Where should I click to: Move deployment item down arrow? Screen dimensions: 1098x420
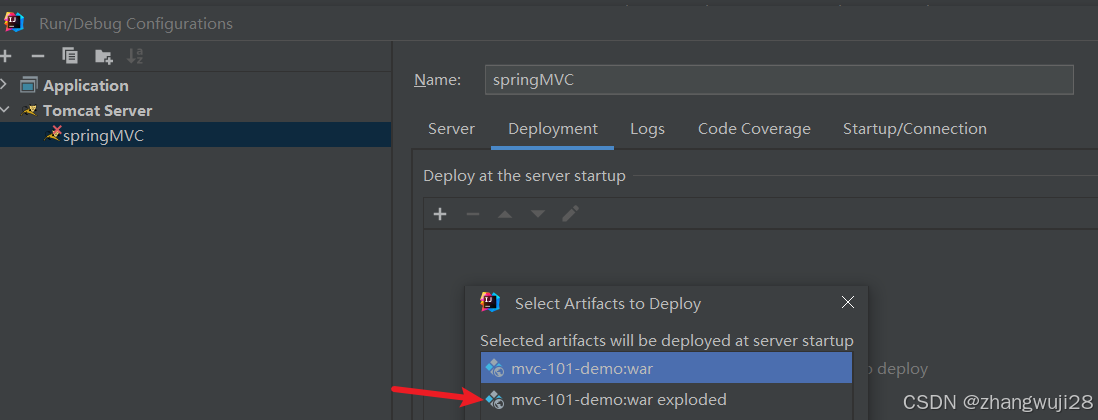[538, 214]
